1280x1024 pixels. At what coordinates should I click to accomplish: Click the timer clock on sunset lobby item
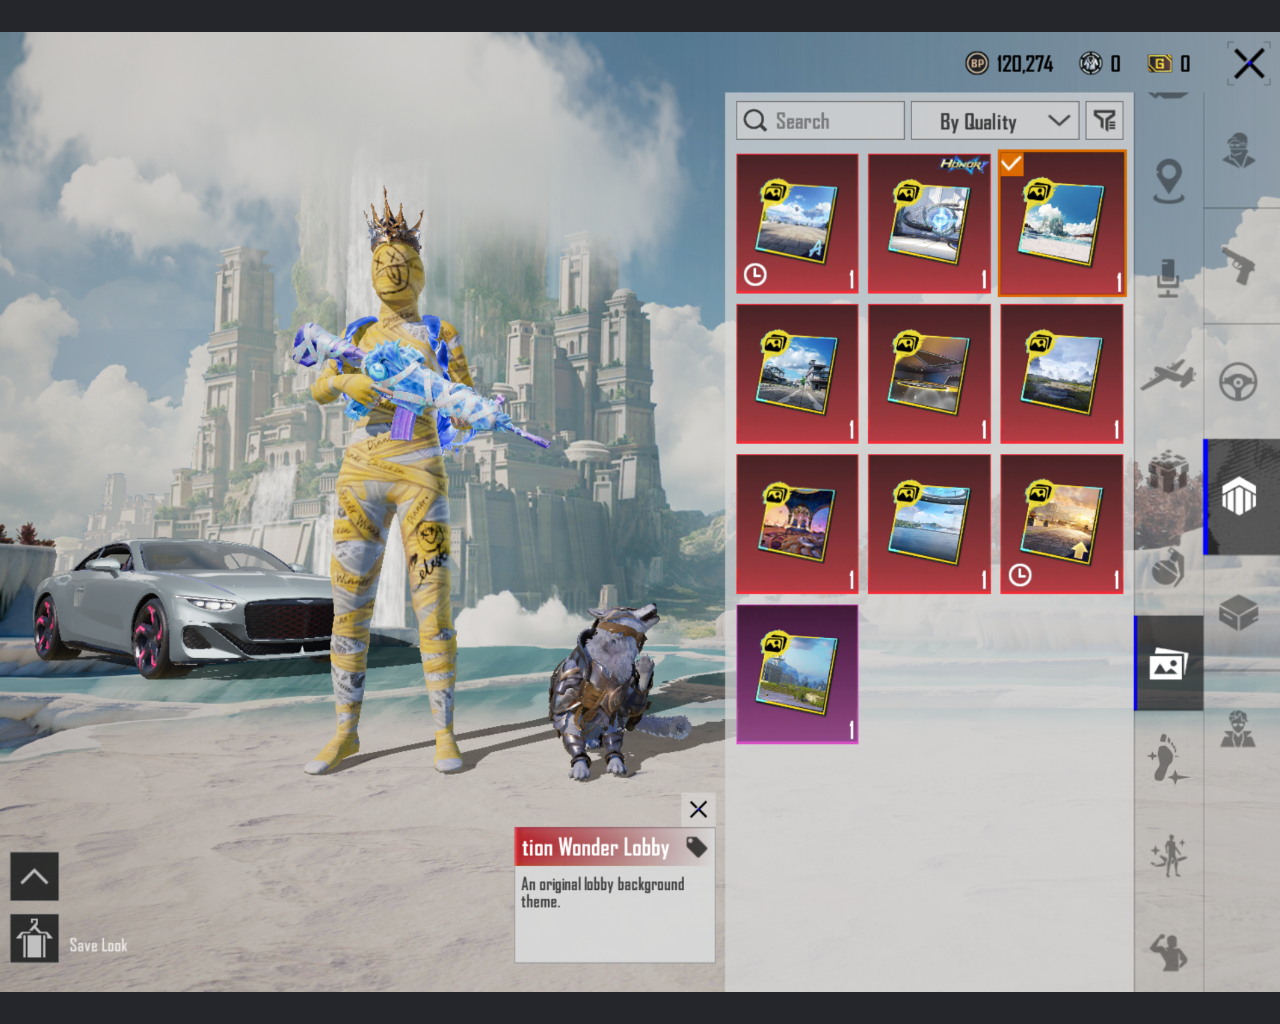tap(1019, 575)
